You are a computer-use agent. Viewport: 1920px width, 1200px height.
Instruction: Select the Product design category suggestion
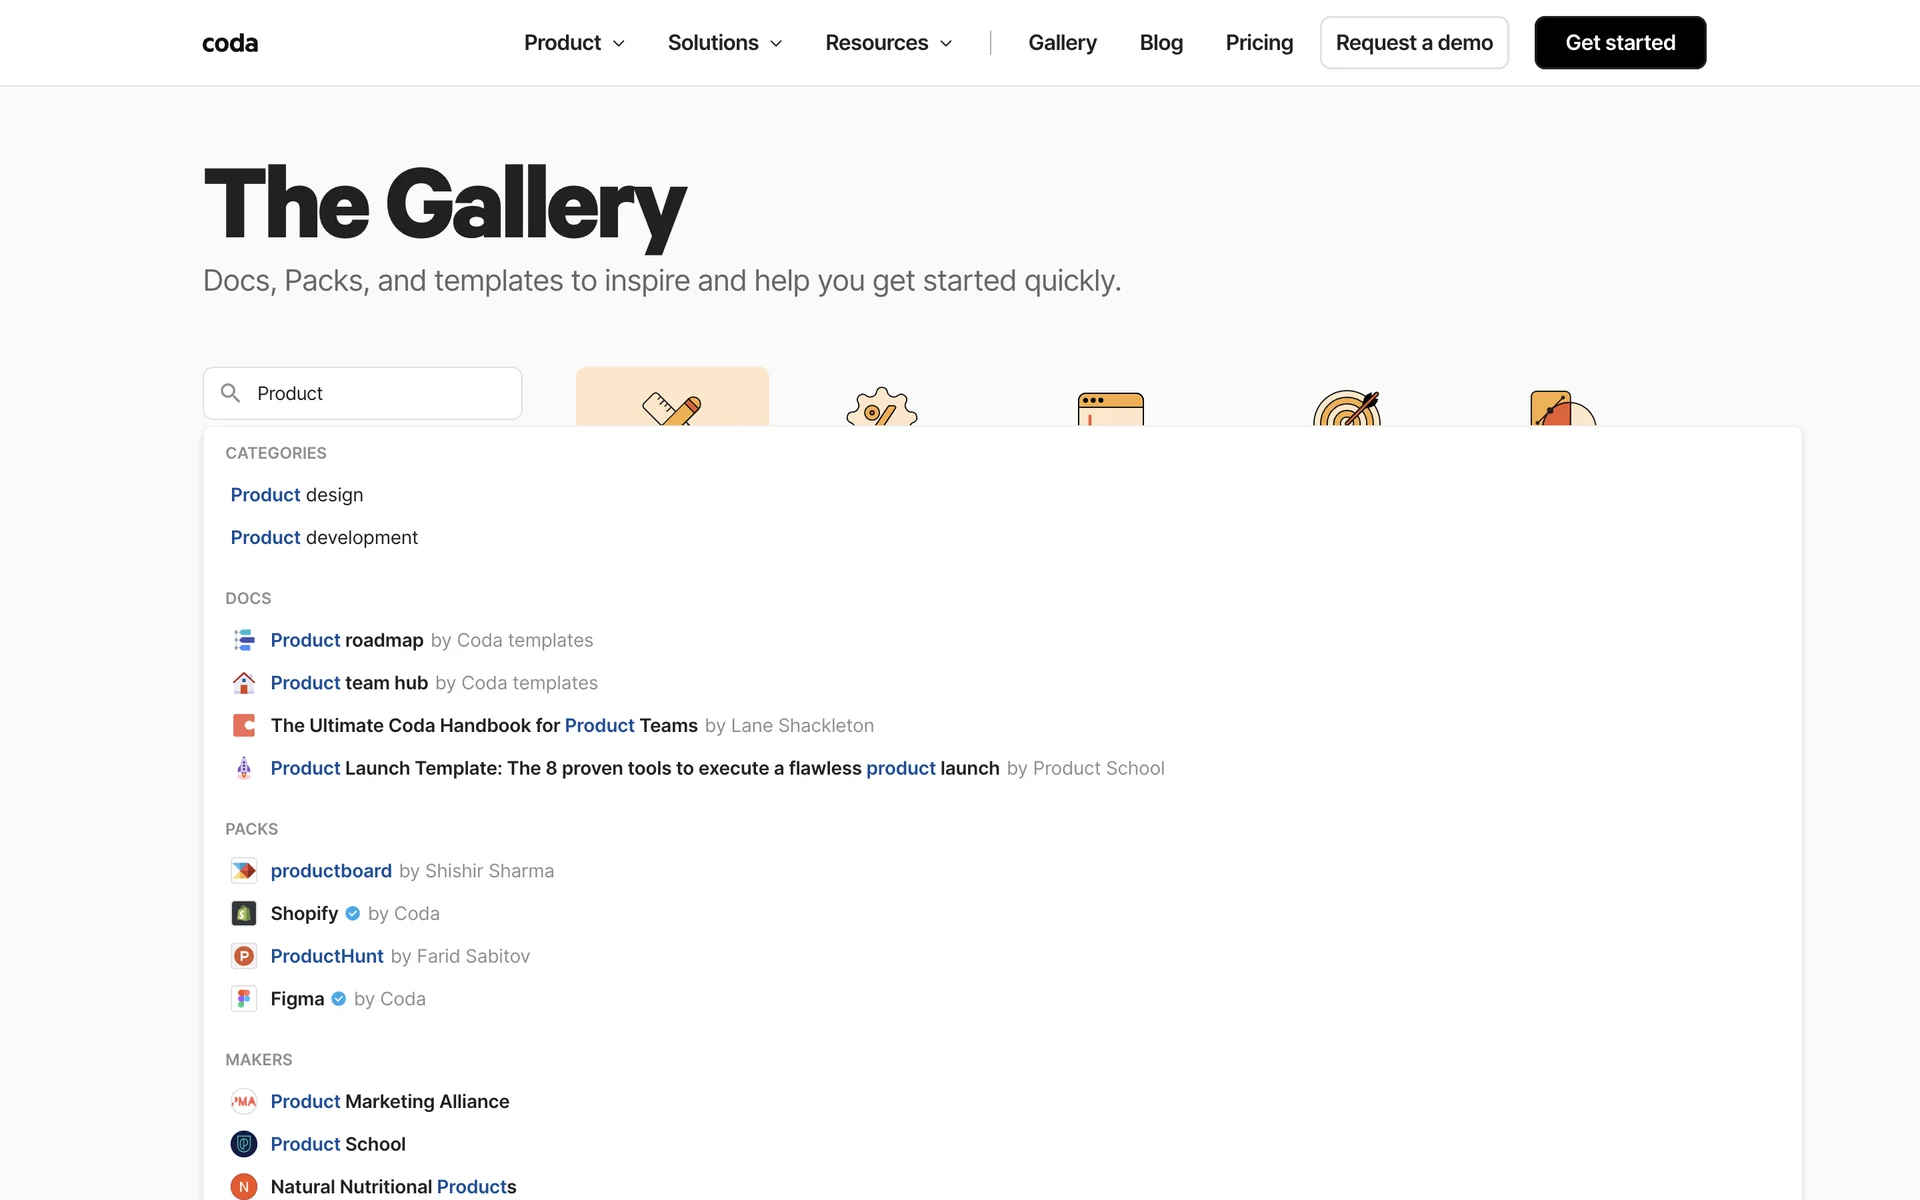click(297, 495)
